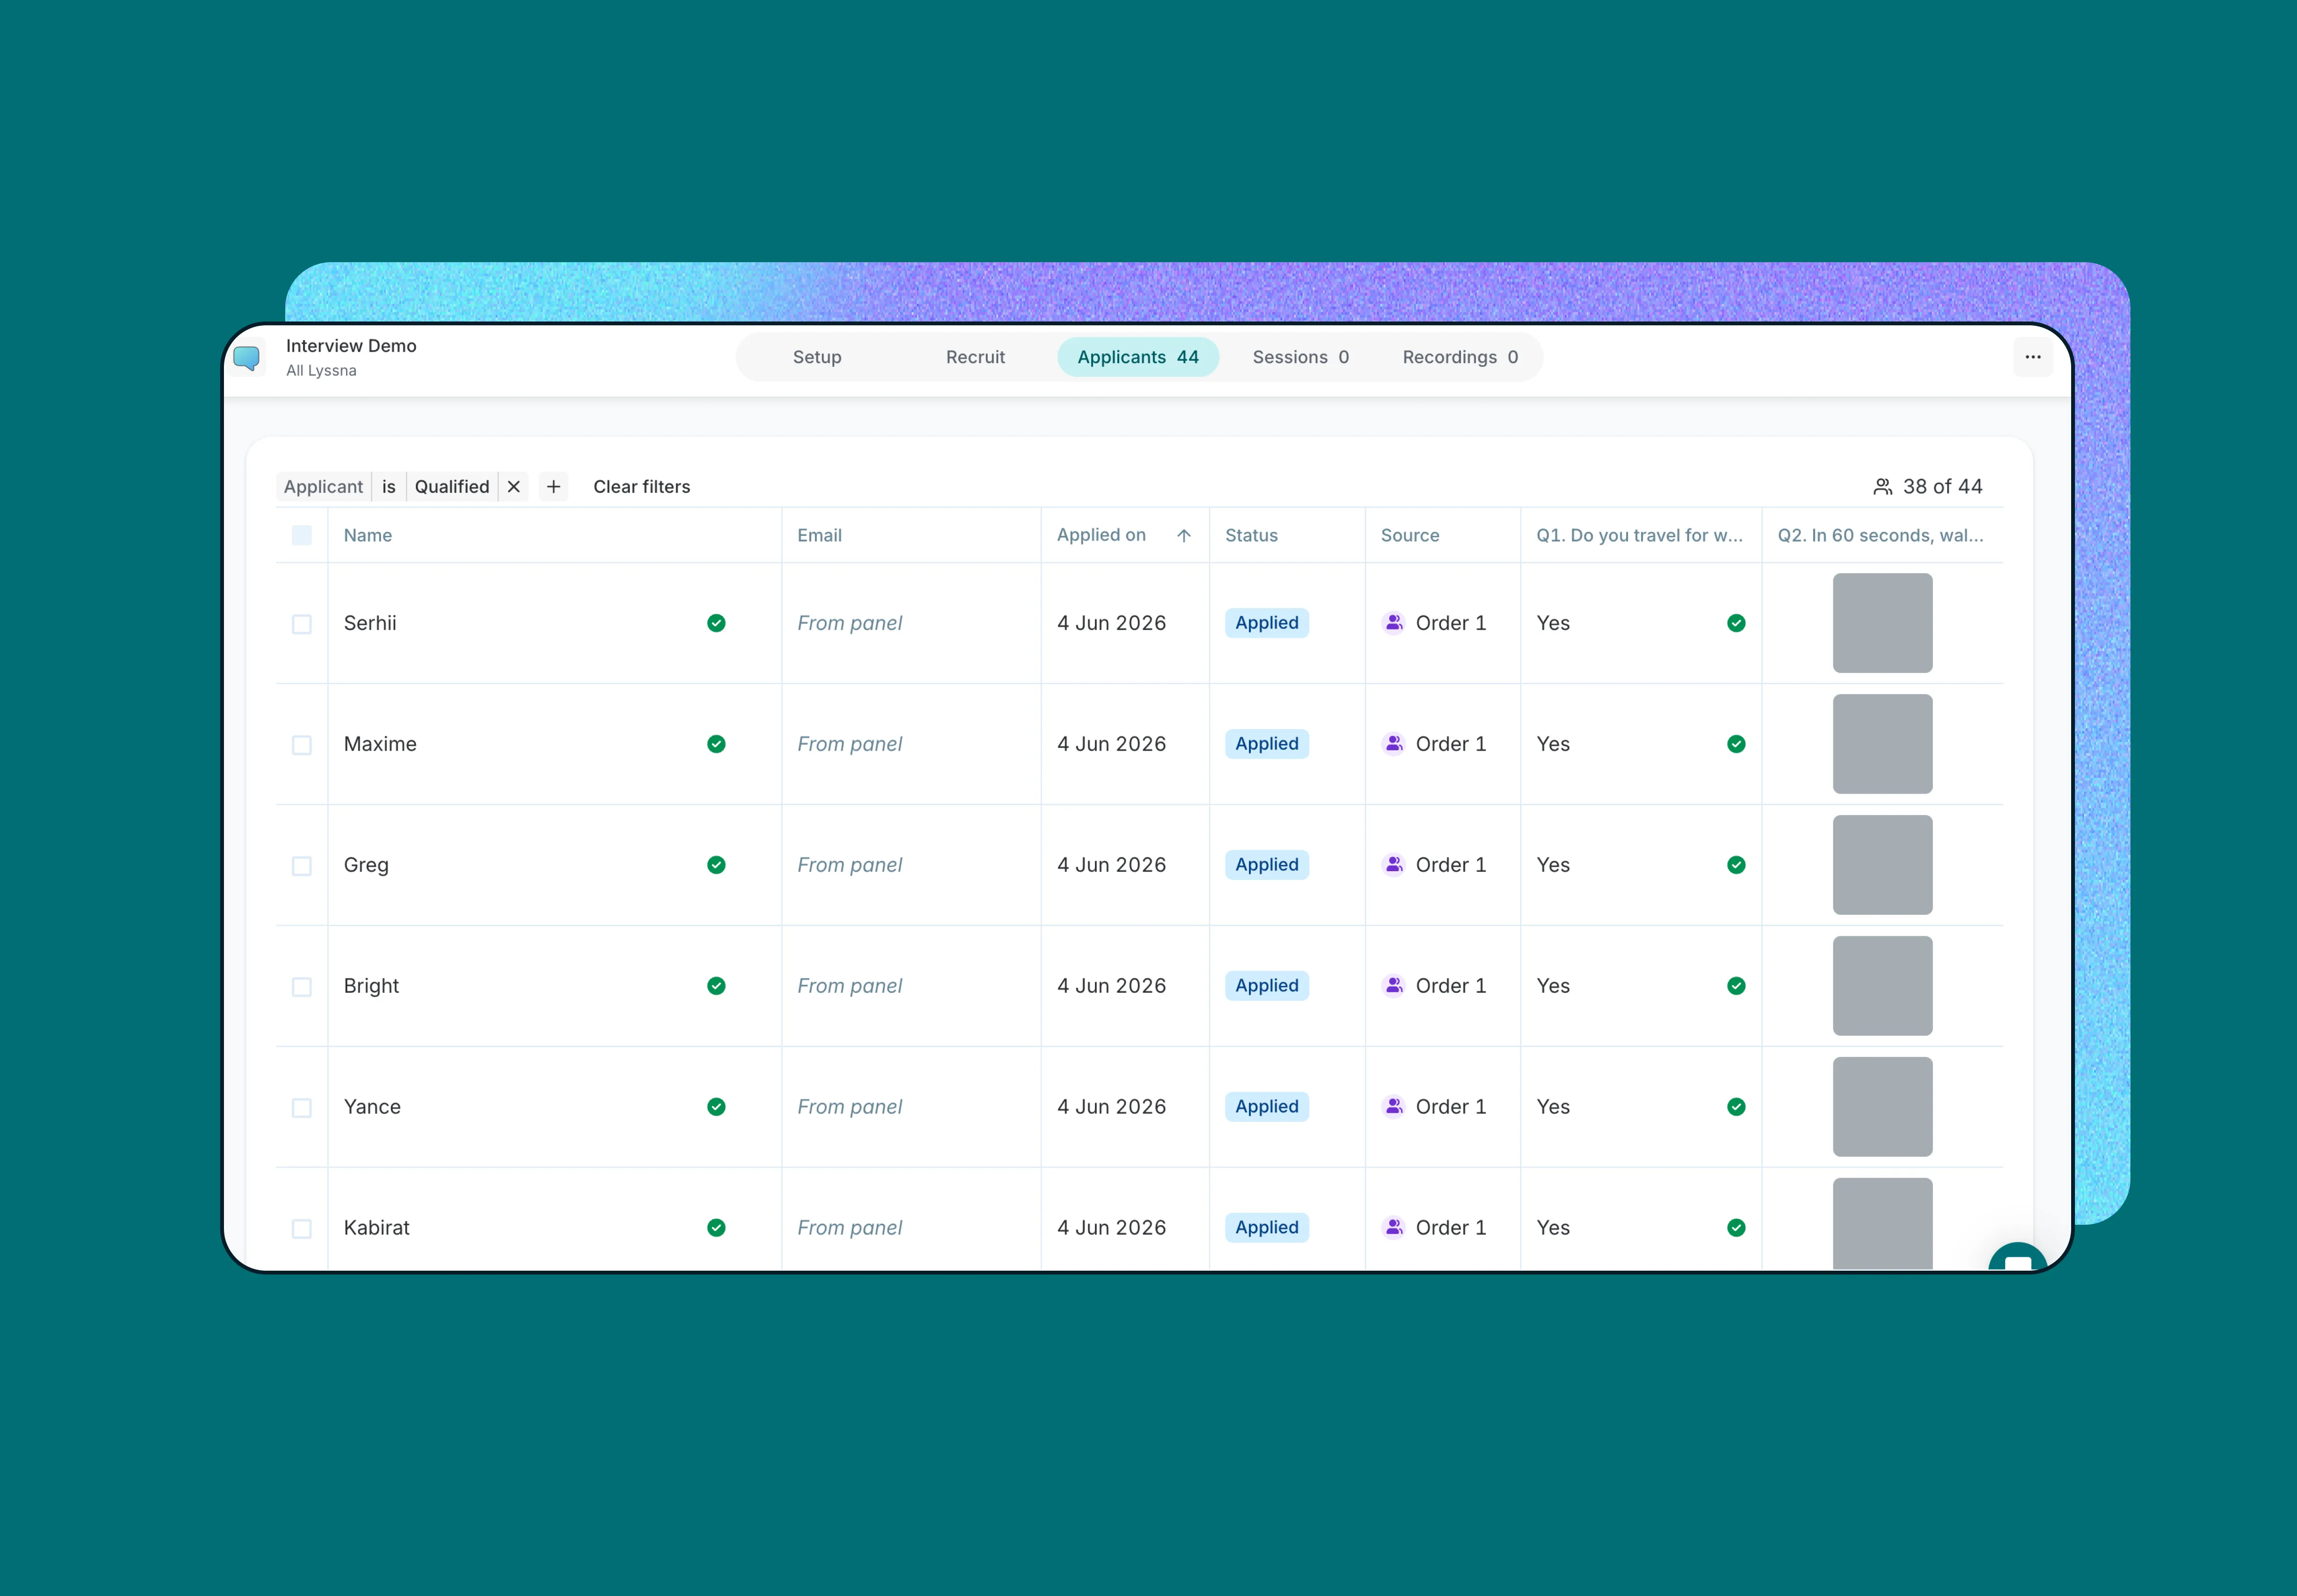The image size is (2297, 1596).
Task: Click the three-dot more options icon
Action: [x=2032, y=357]
